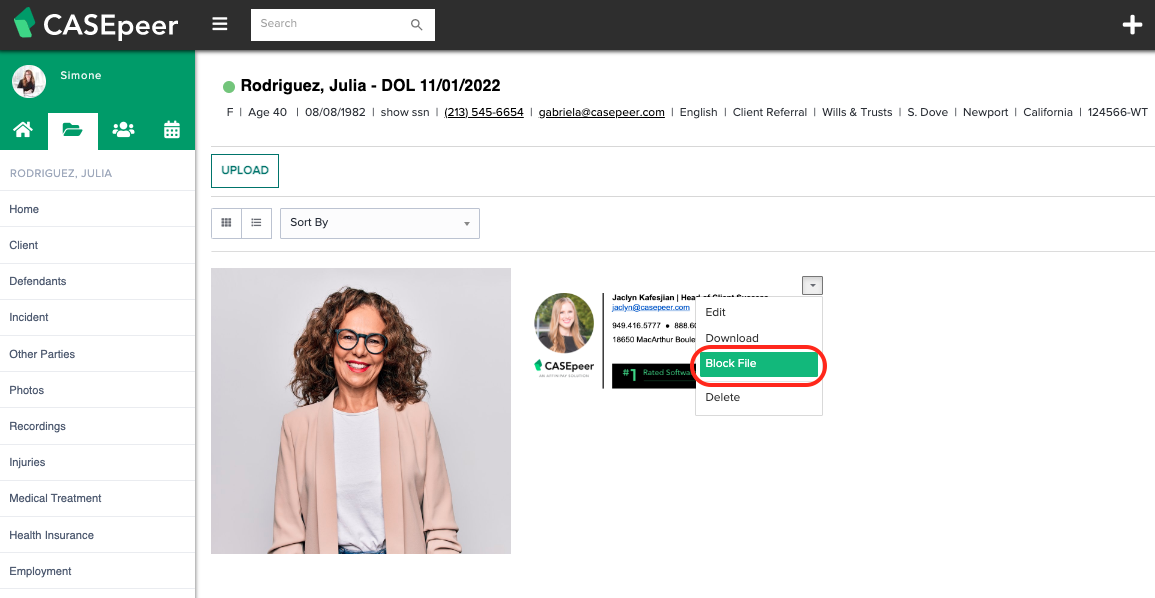
Task: Click the search magnifier icon
Action: [416, 24]
